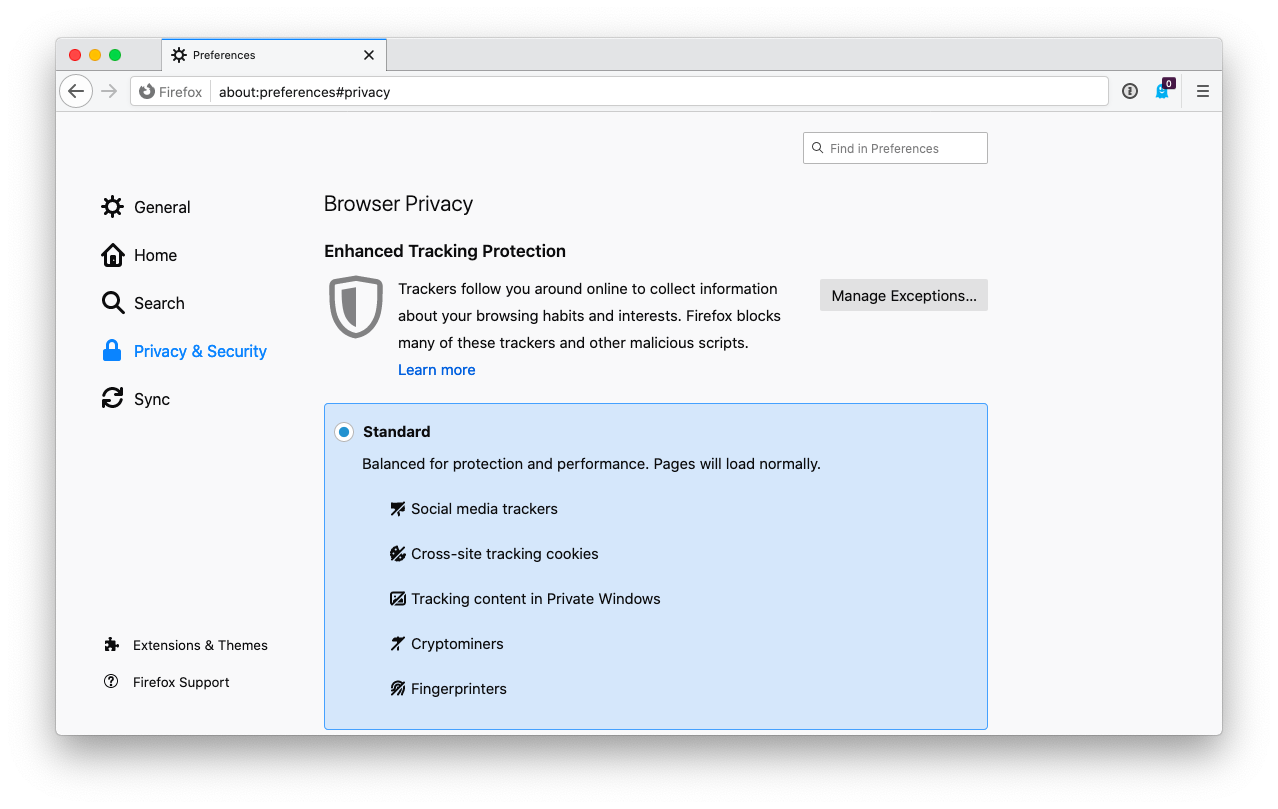Click the Privacy & Security lock icon

113,351
